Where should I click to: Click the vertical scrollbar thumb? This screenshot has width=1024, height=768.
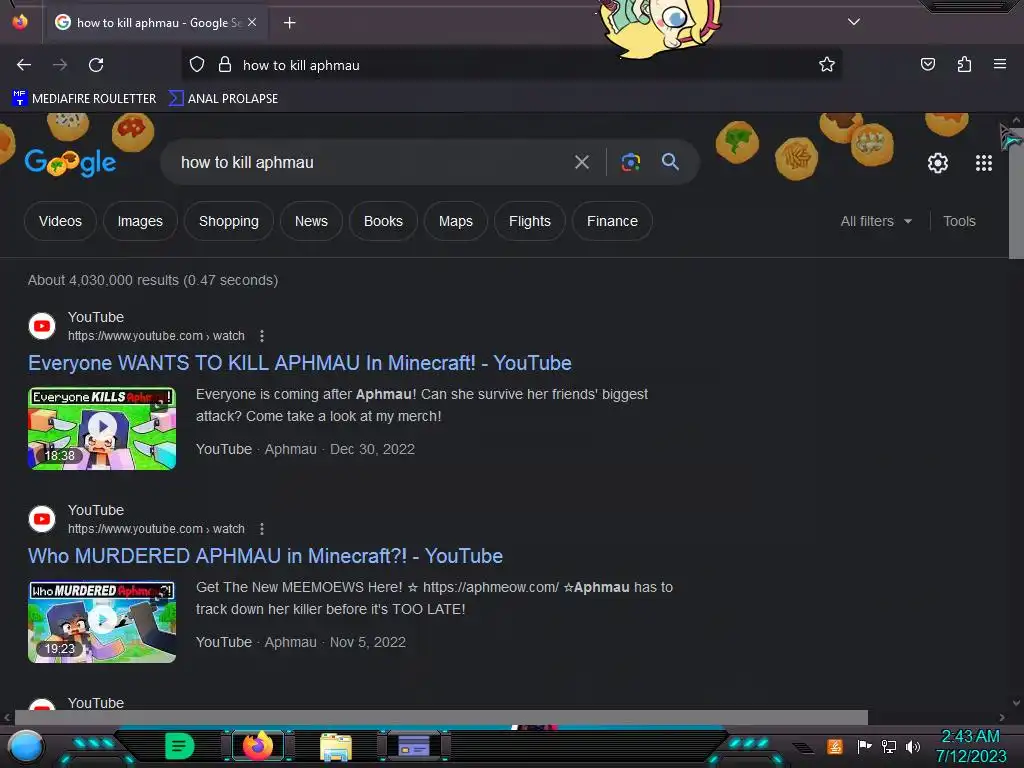pos(1016,193)
